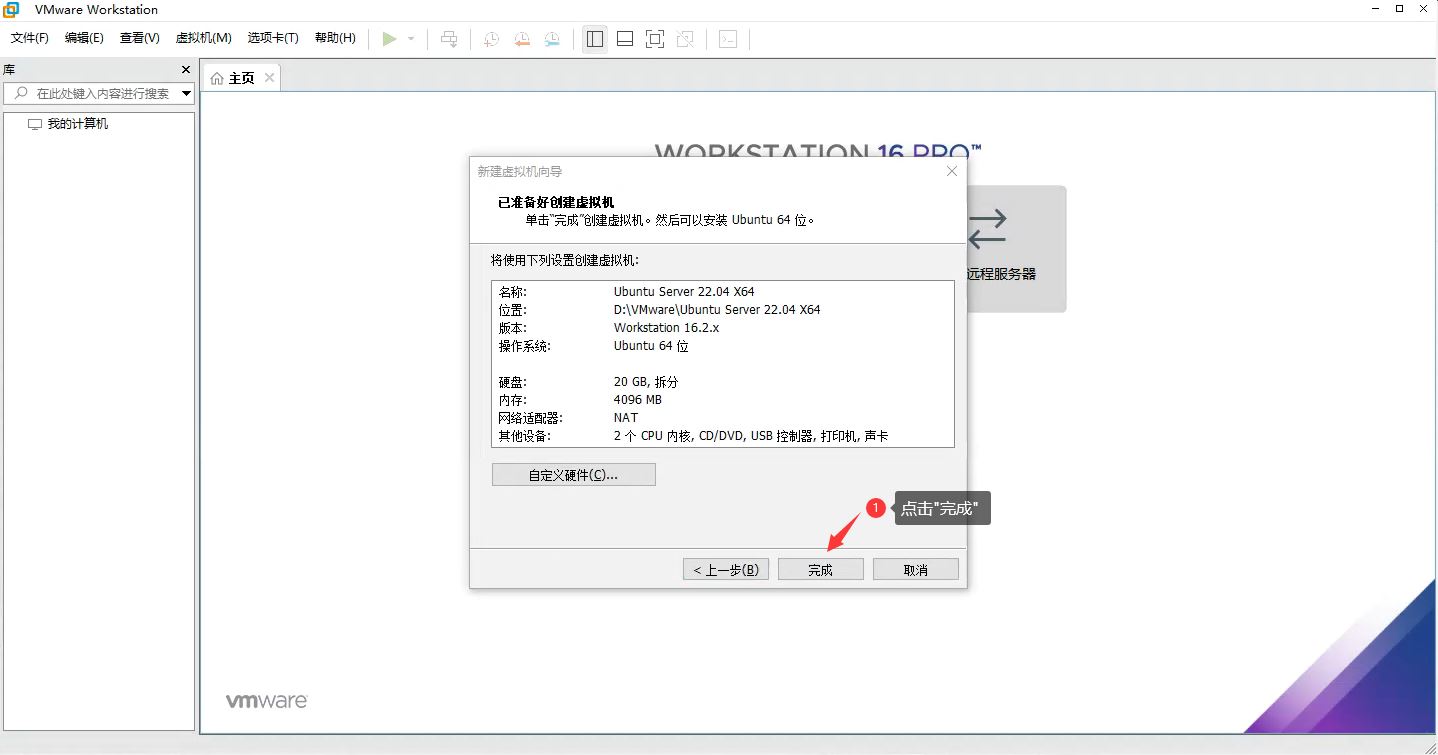The height and width of the screenshot is (755, 1438).
Task: Click the 取消 cancel button
Action: (916, 569)
